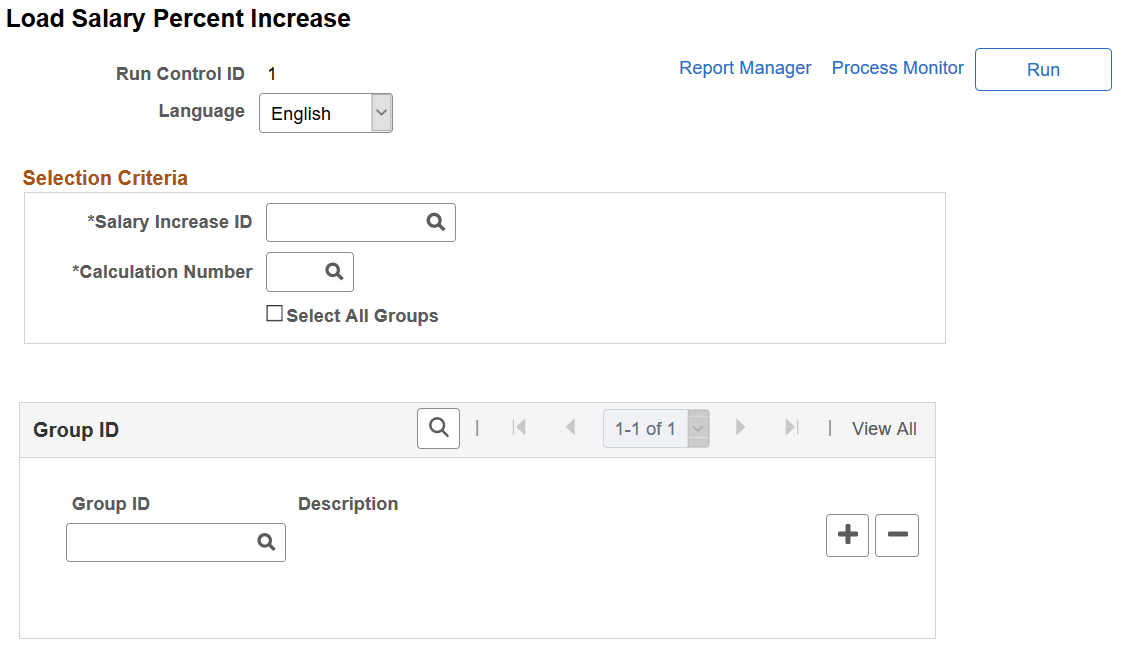Screen dimensions: 1140x645
Task: Open the Salary Increase ID lookup
Action: (436, 221)
